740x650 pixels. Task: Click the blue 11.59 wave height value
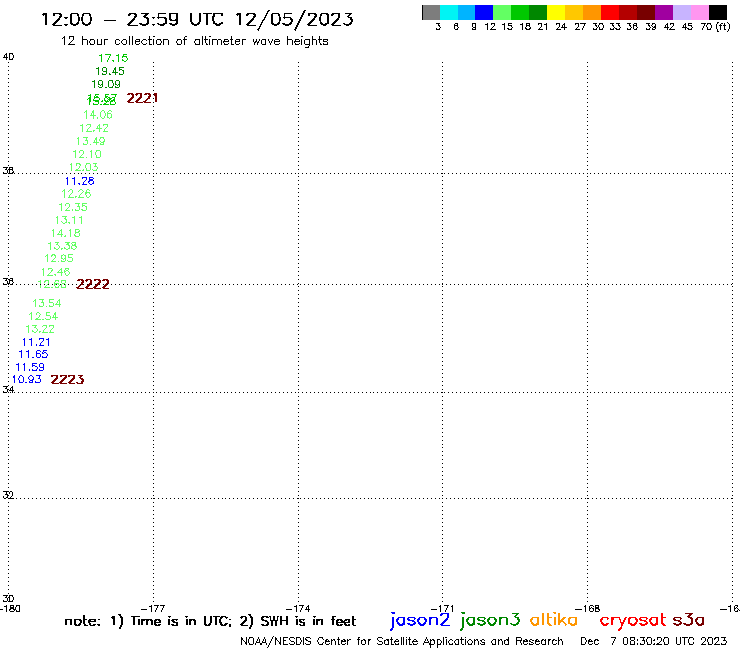30,367
